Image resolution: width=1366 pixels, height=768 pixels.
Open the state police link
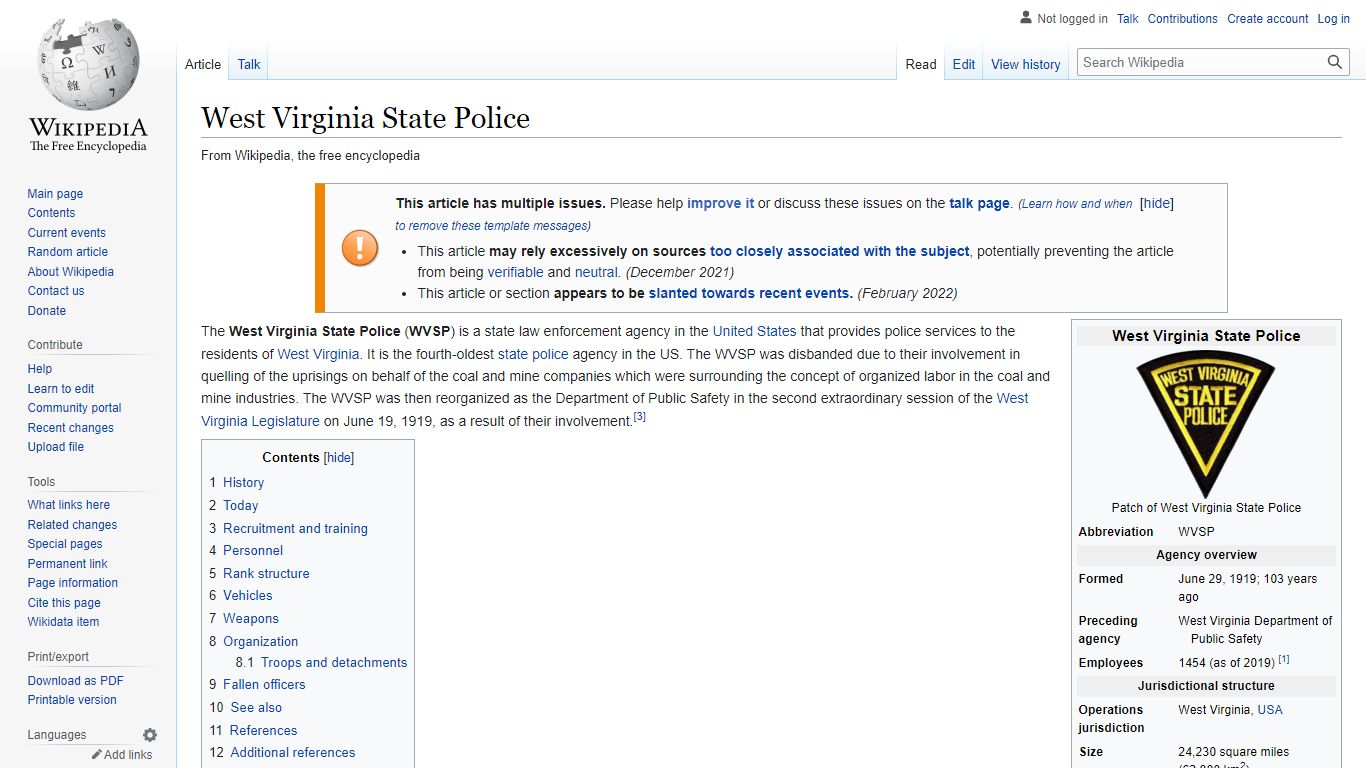point(533,354)
